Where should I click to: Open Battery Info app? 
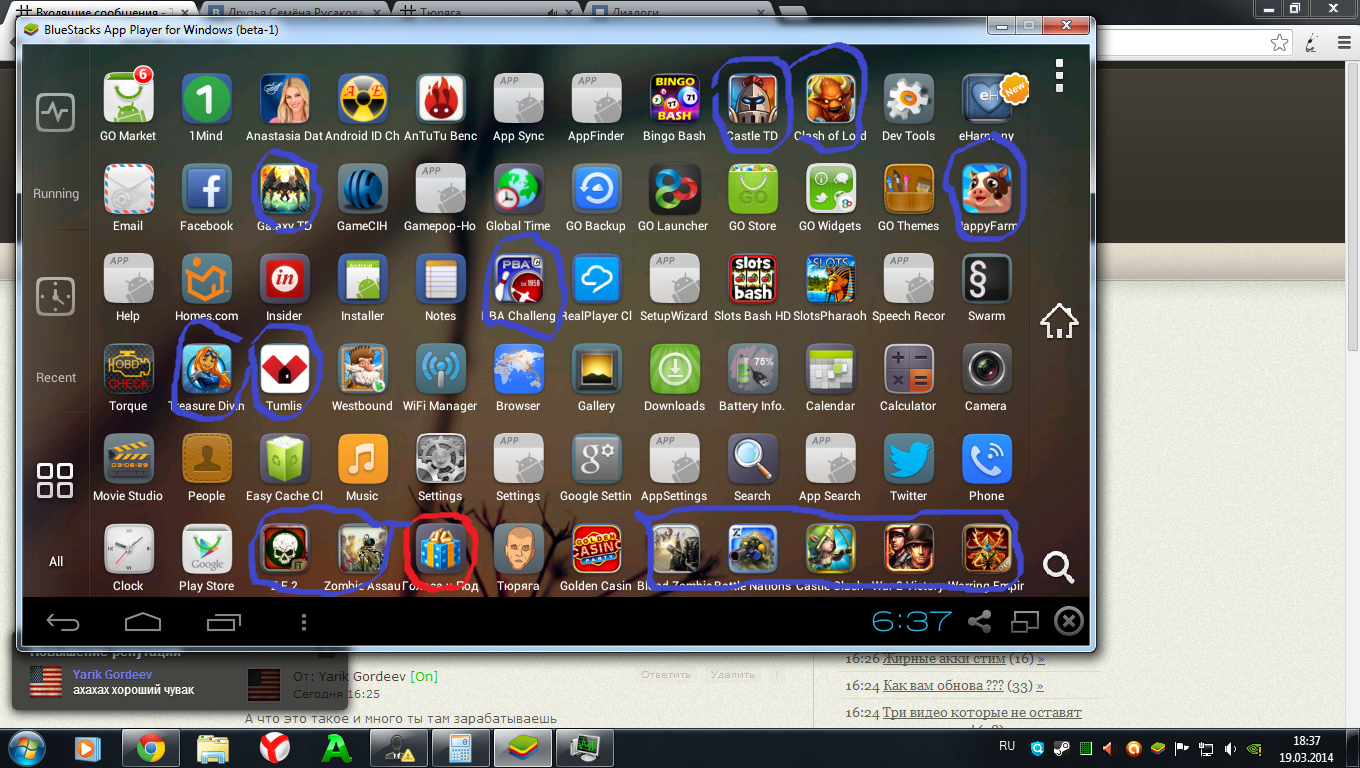click(x=752, y=369)
